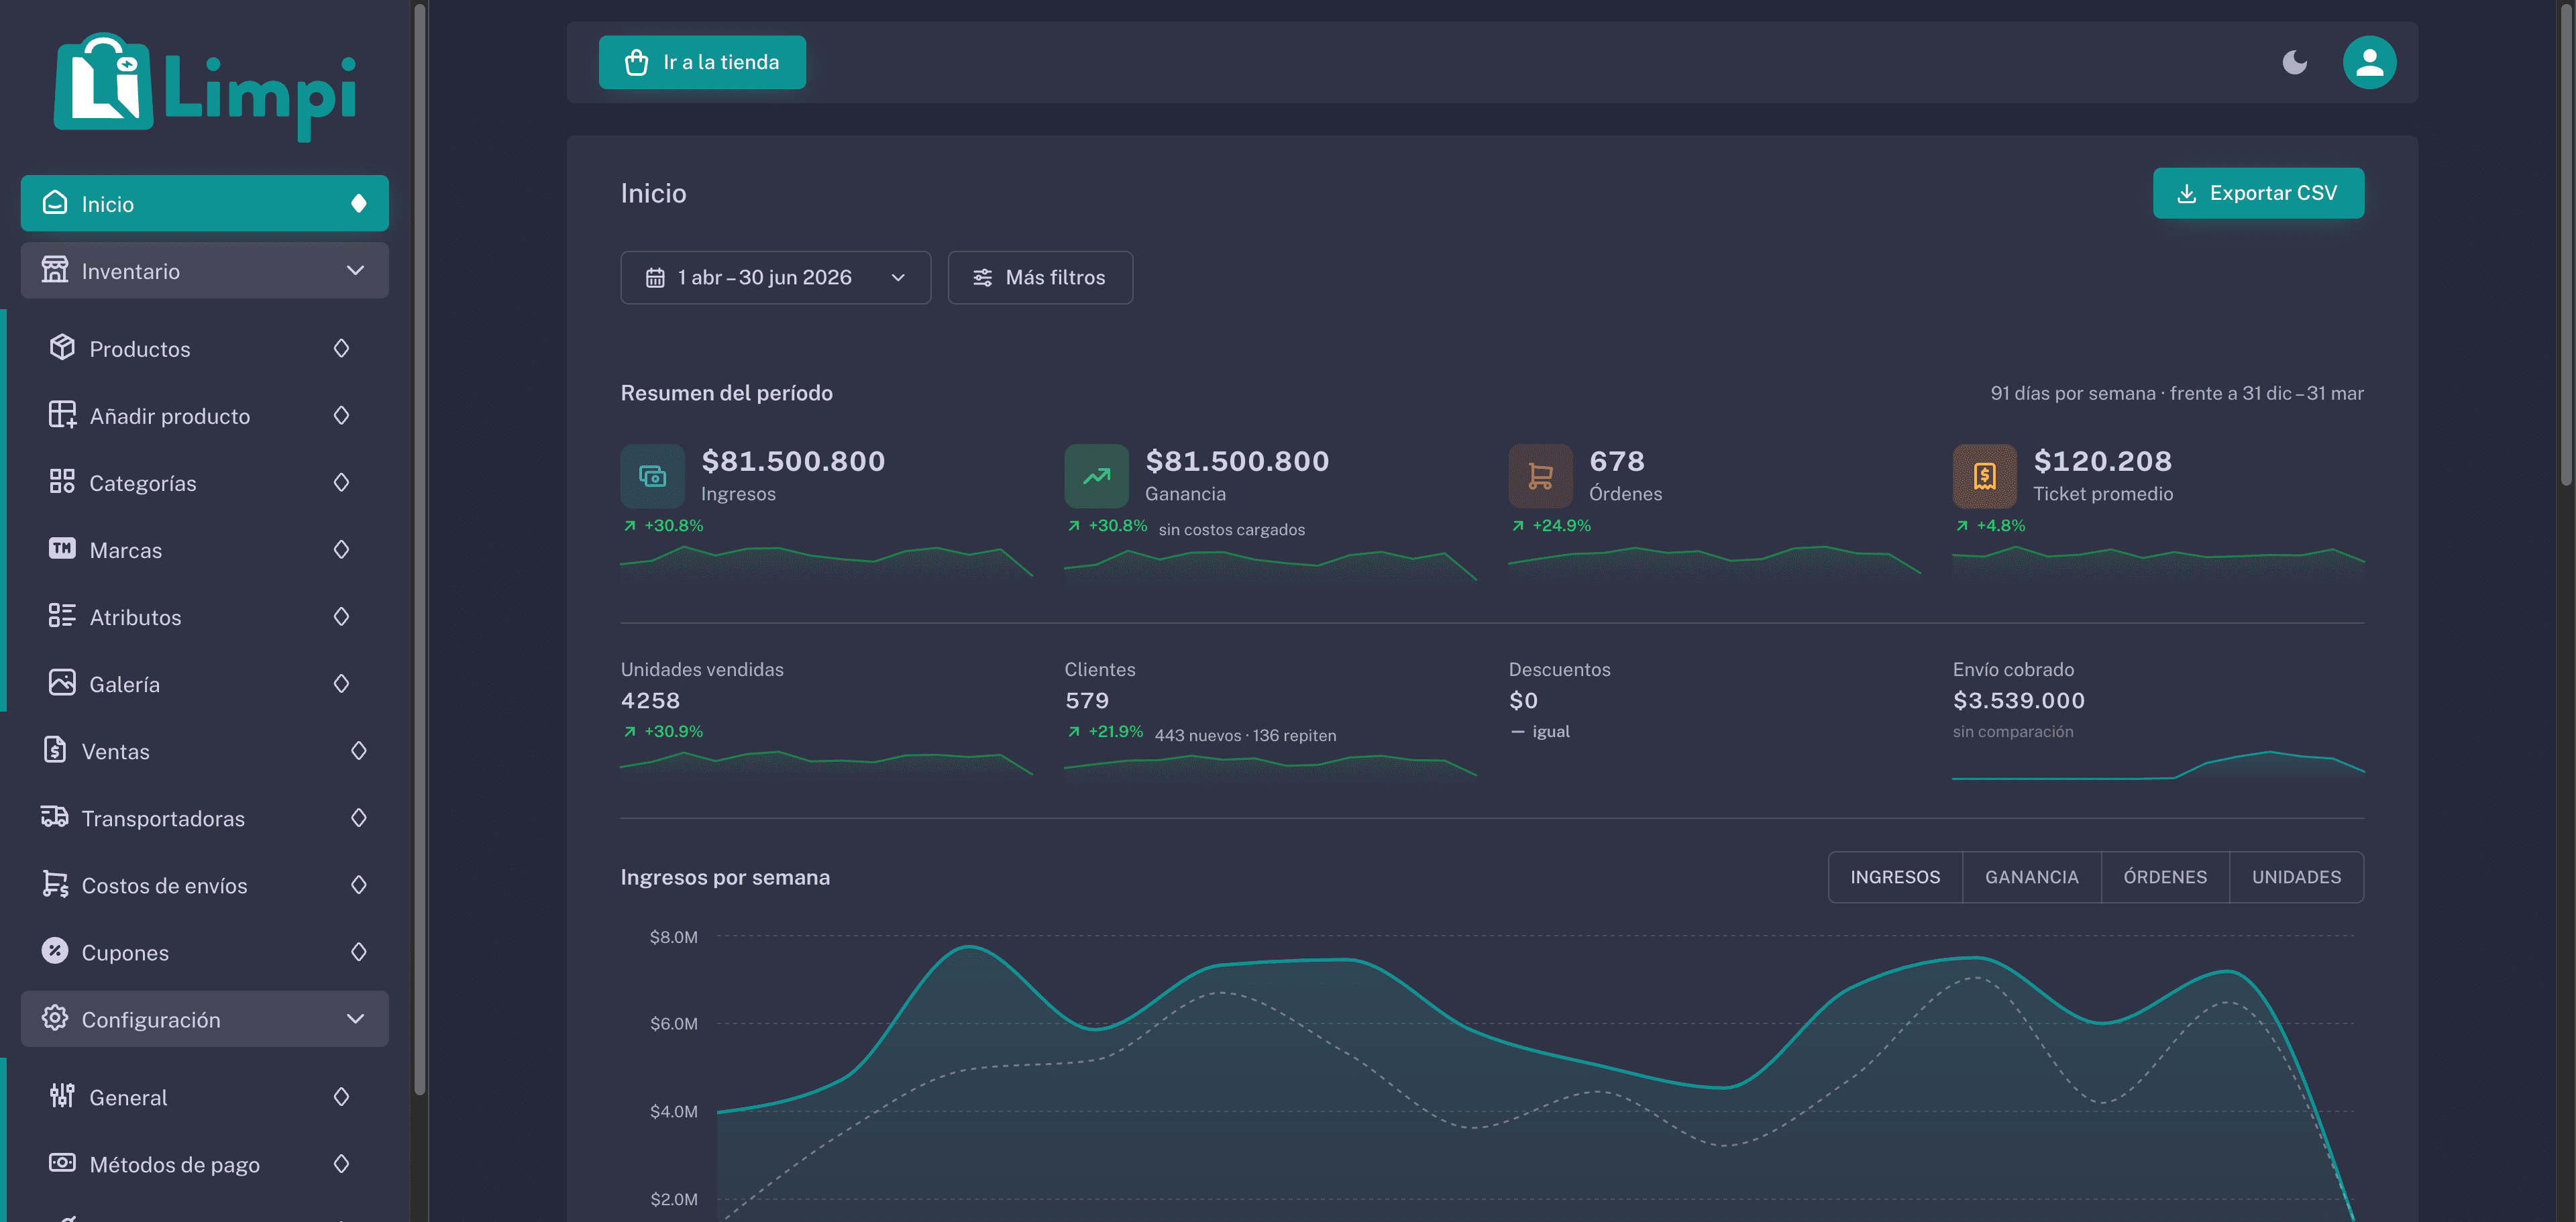
Task: Click the 91 días por semana comparison text
Action: click(x=2177, y=393)
